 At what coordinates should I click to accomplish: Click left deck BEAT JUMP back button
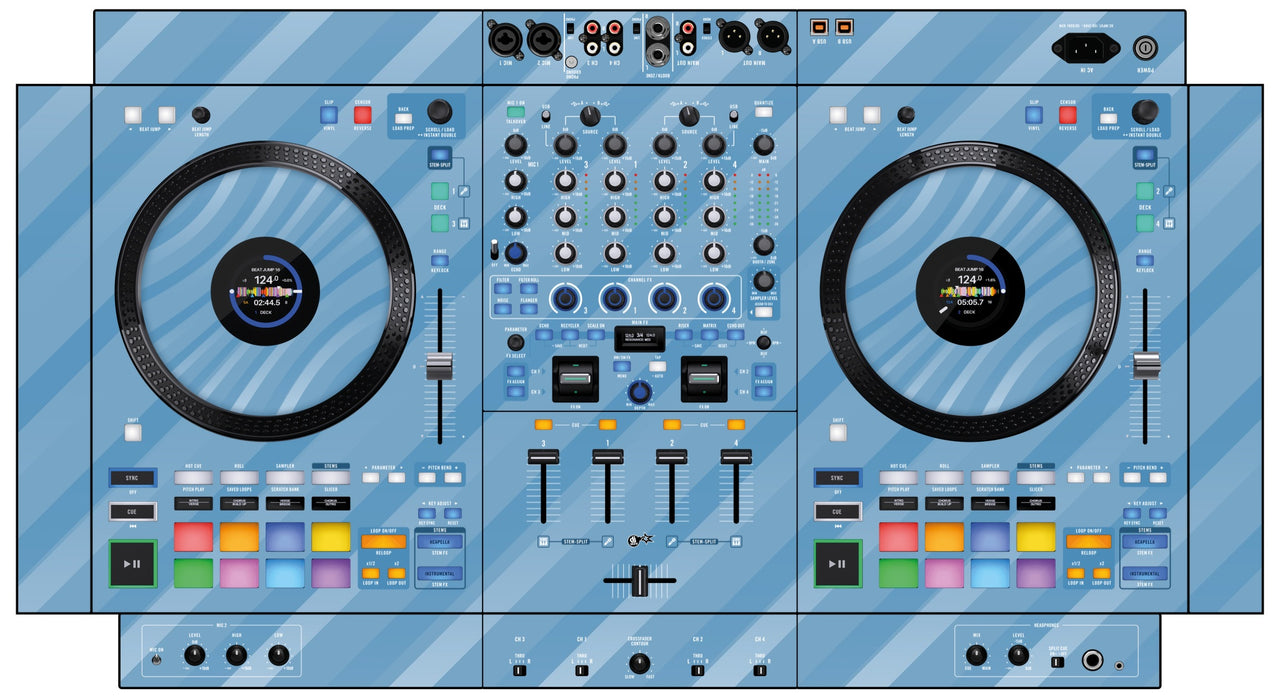click(x=133, y=115)
